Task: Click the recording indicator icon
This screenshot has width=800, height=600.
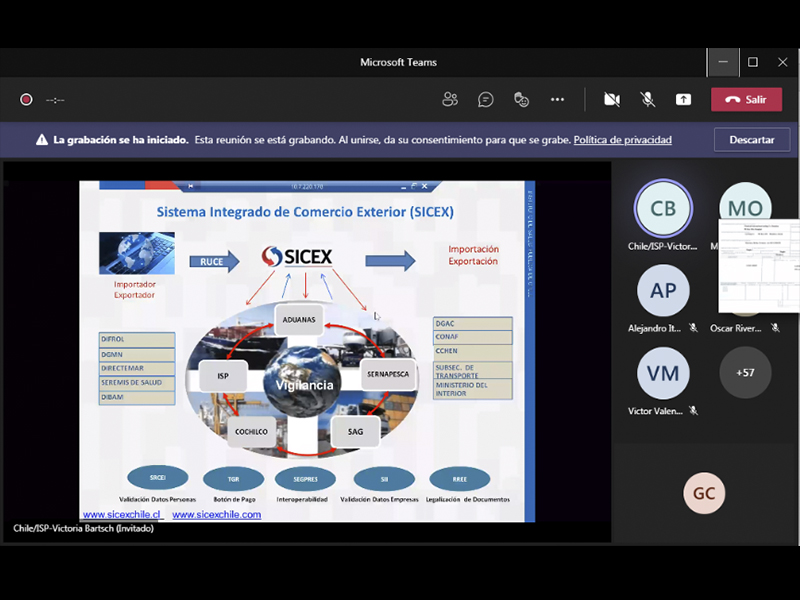Action: pos(26,99)
